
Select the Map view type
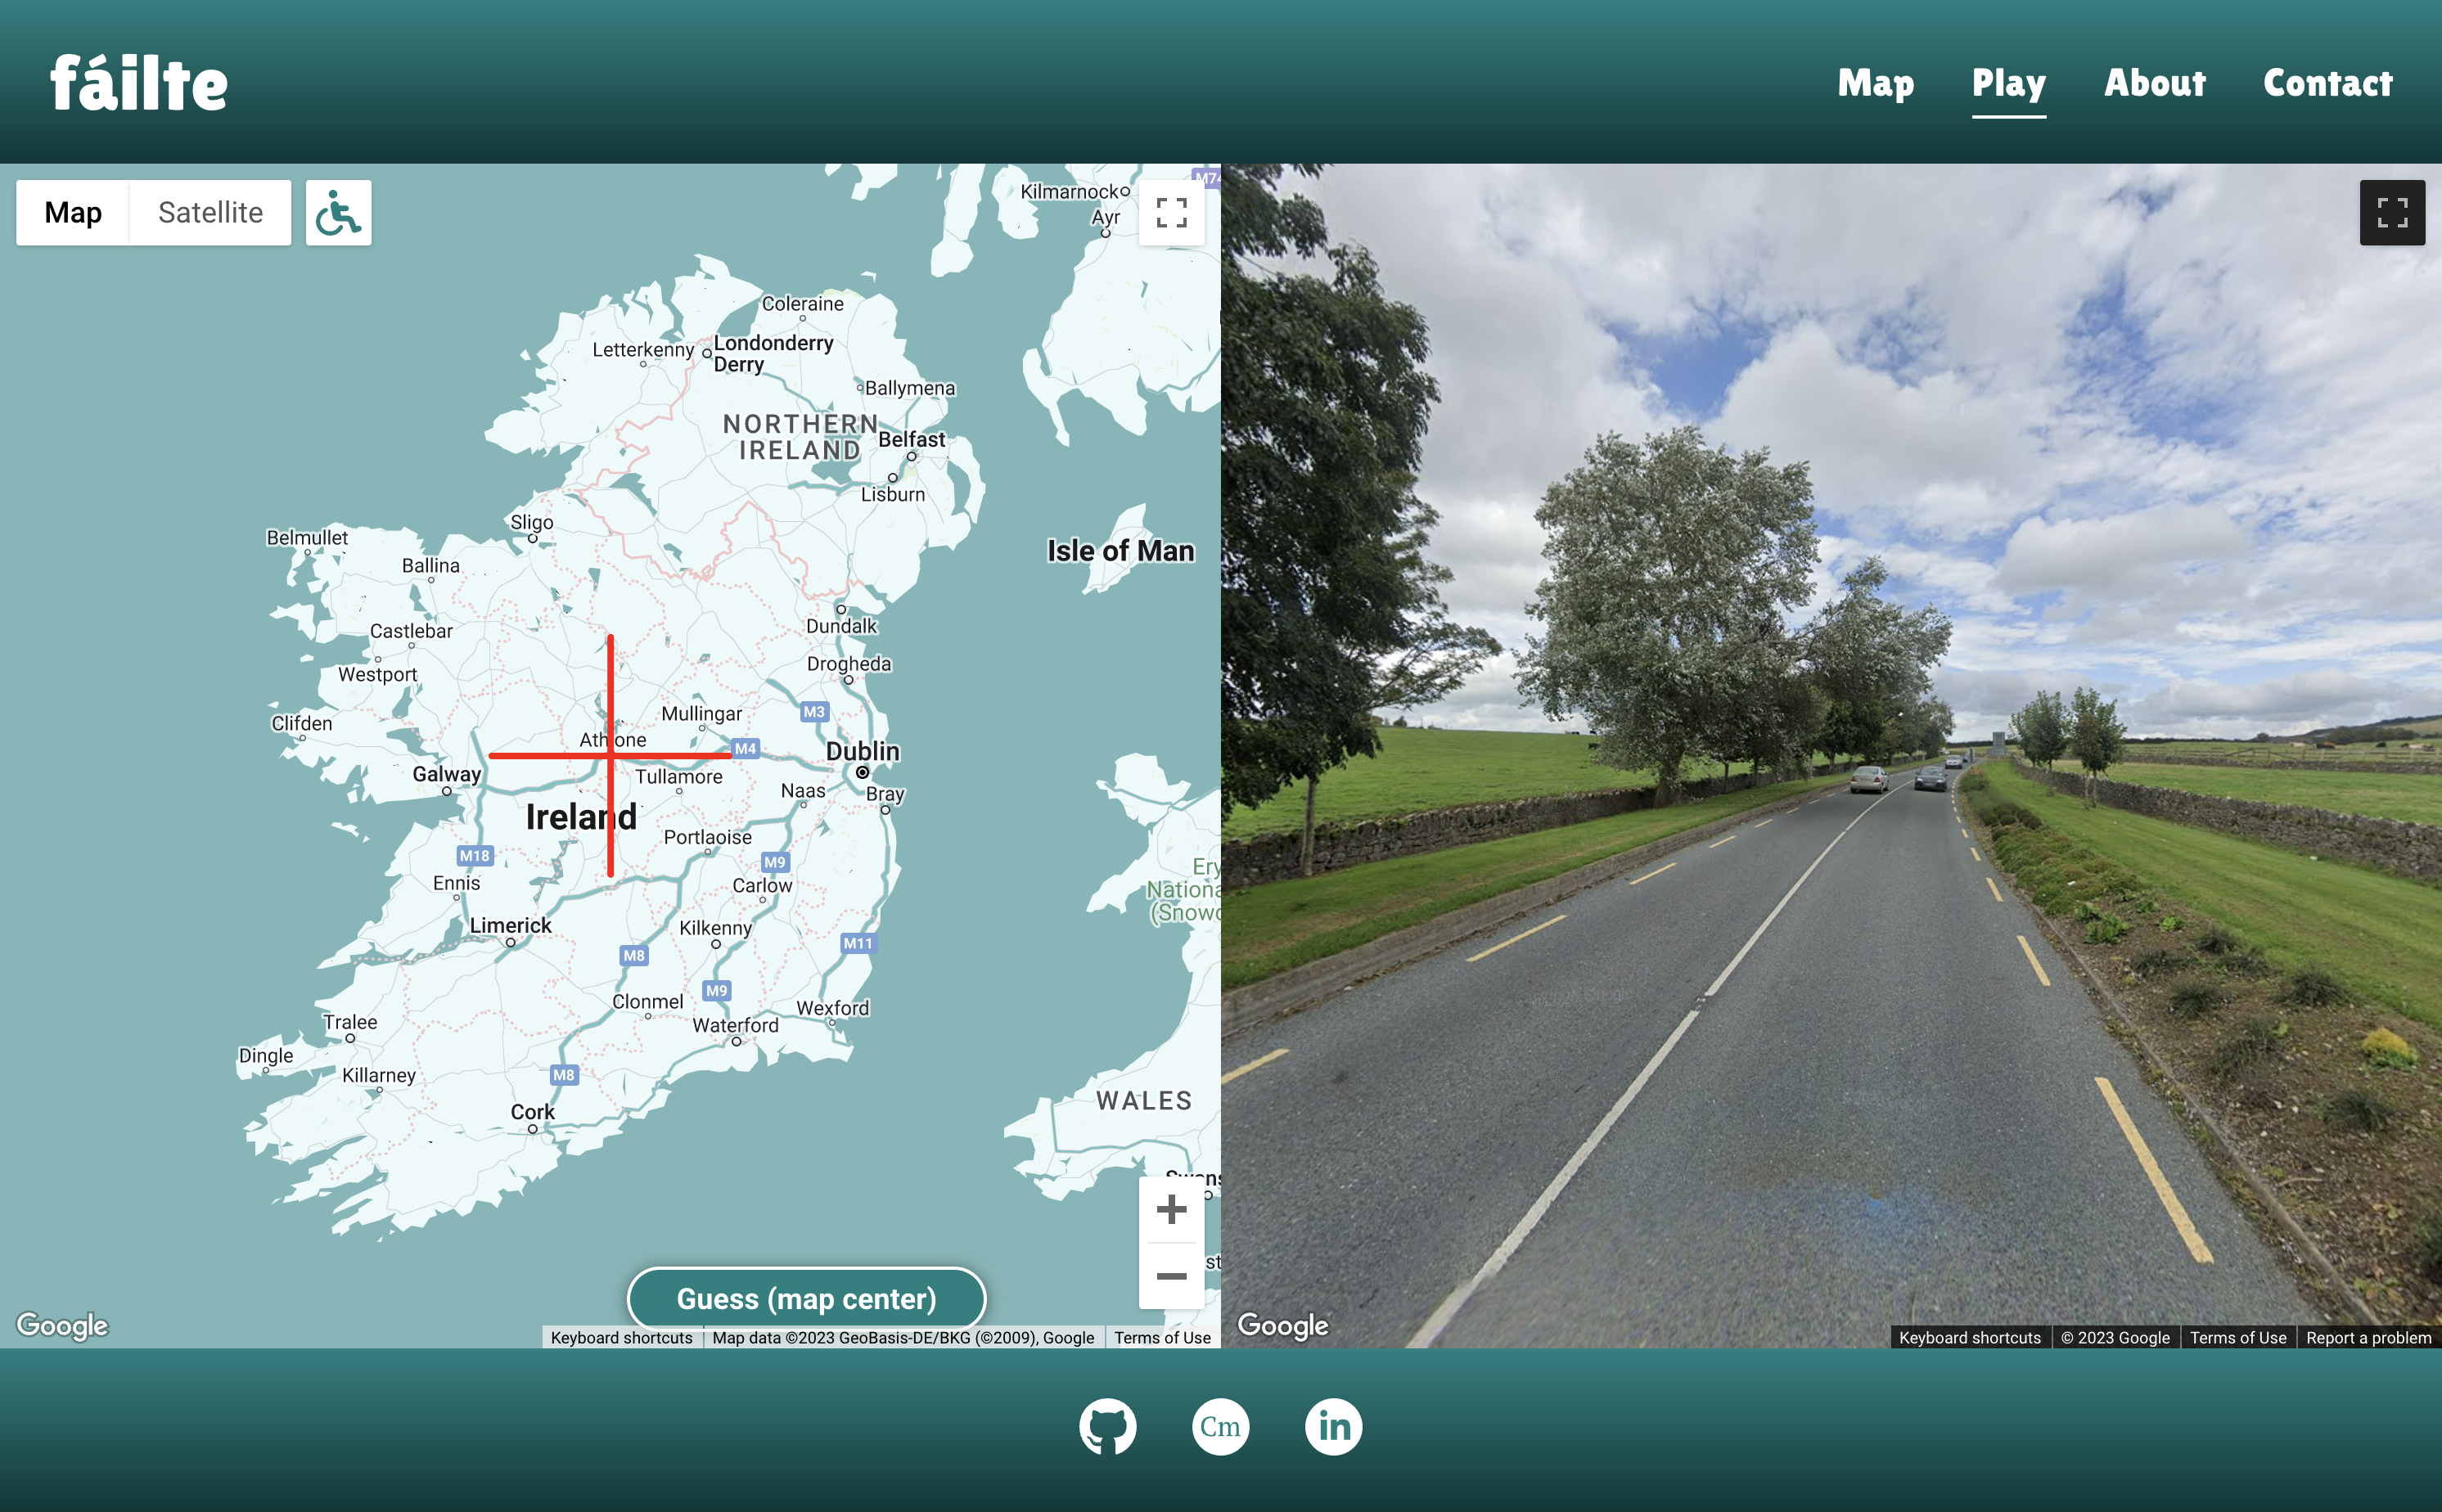tap(73, 213)
